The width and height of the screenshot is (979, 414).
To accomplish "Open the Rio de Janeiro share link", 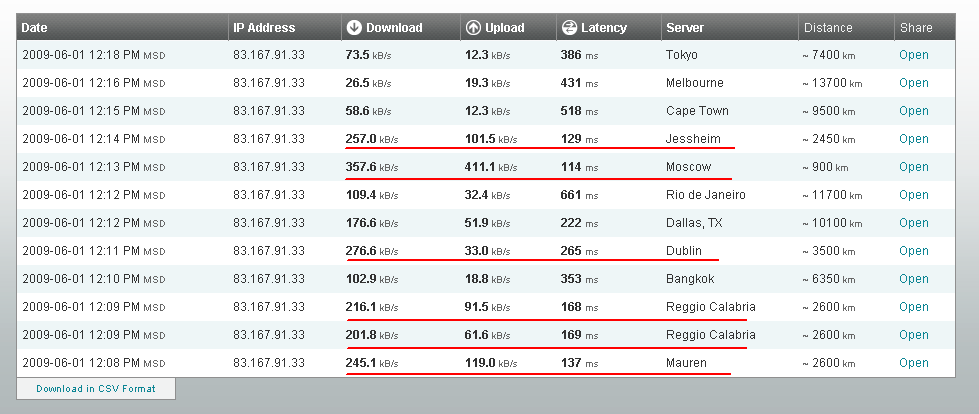I will coord(913,195).
